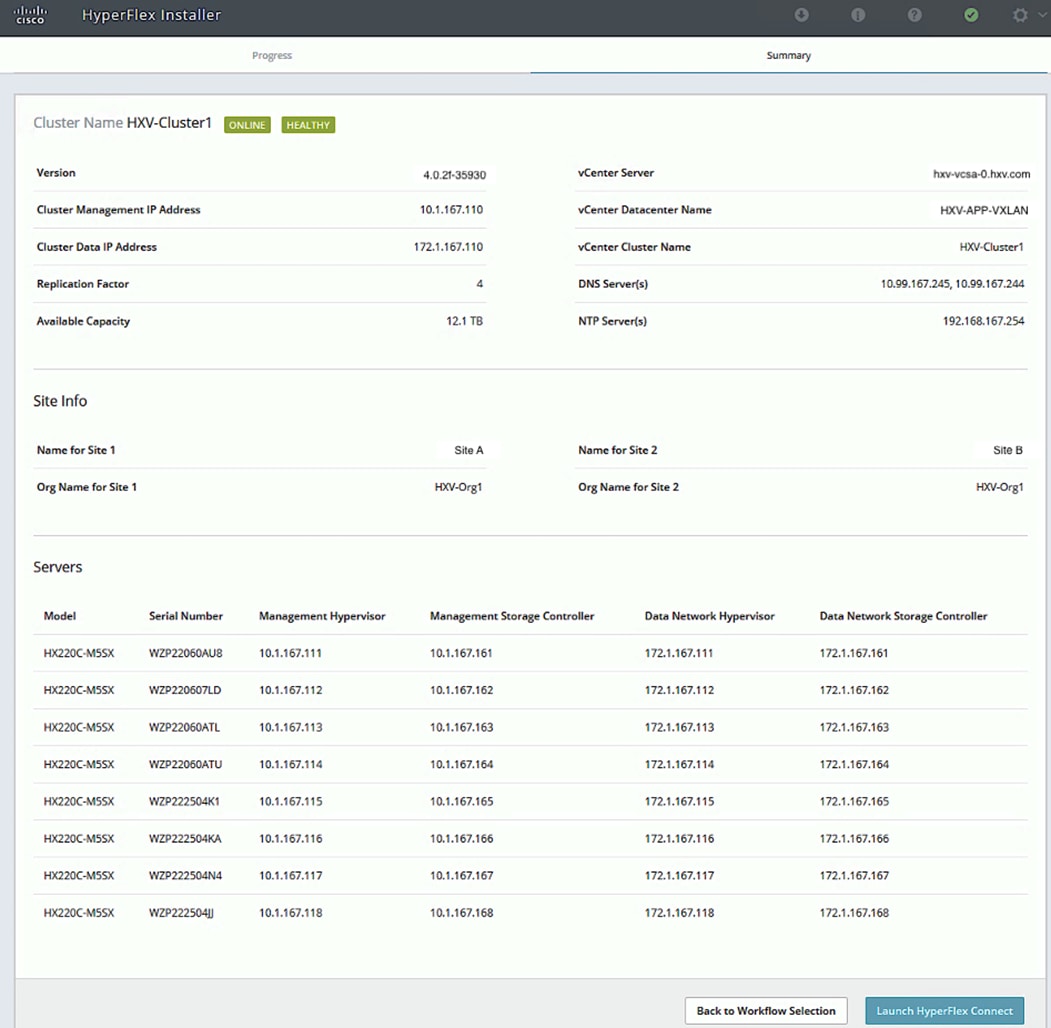Image resolution: width=1051 pixels, height=1028 pixels.
Task: Click Back to Workflow Selection button
Action: pyautogui.click(x=765, y=1011)
